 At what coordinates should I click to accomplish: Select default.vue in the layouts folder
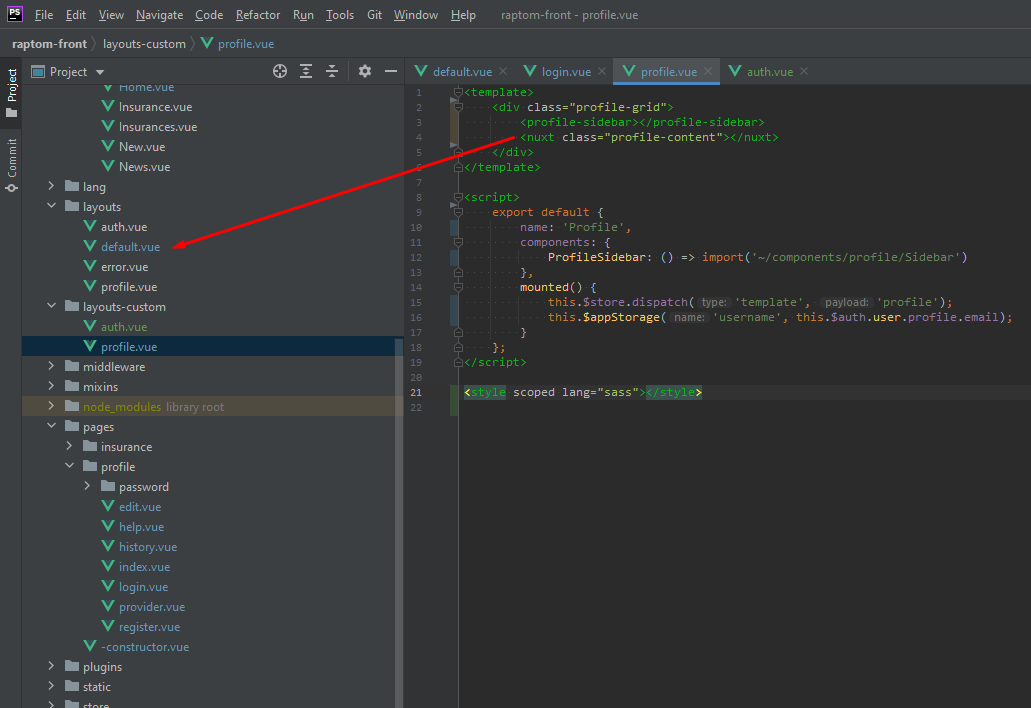click(130, 247)
